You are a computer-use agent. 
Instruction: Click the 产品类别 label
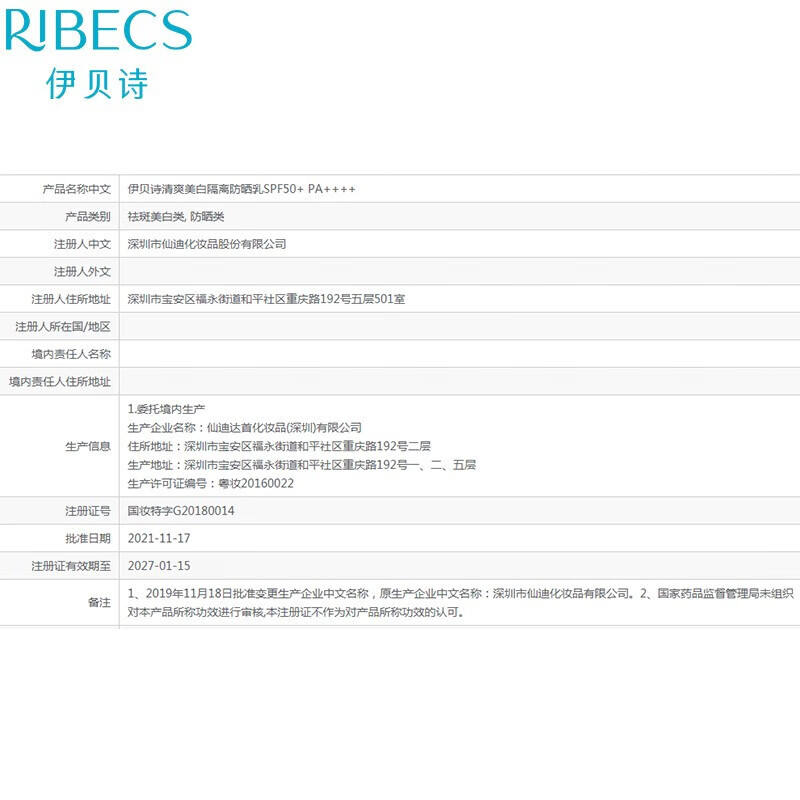pyautogui.click(x=88, y=217)
